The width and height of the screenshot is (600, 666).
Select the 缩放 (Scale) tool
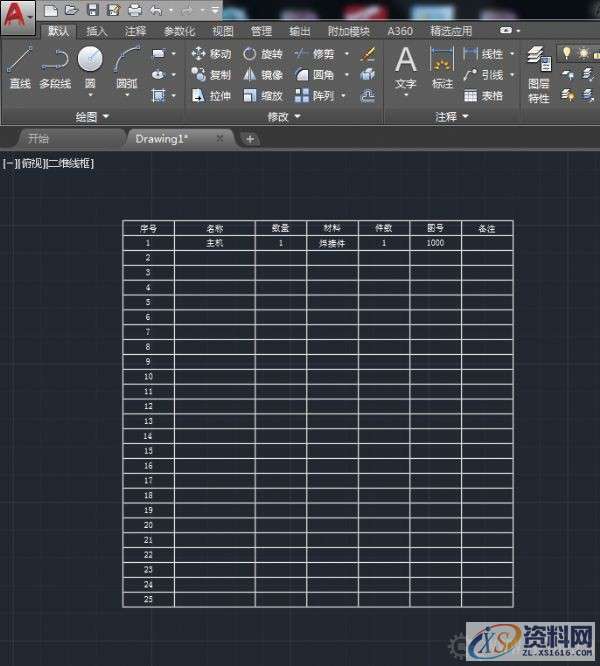tap(263, 96)
